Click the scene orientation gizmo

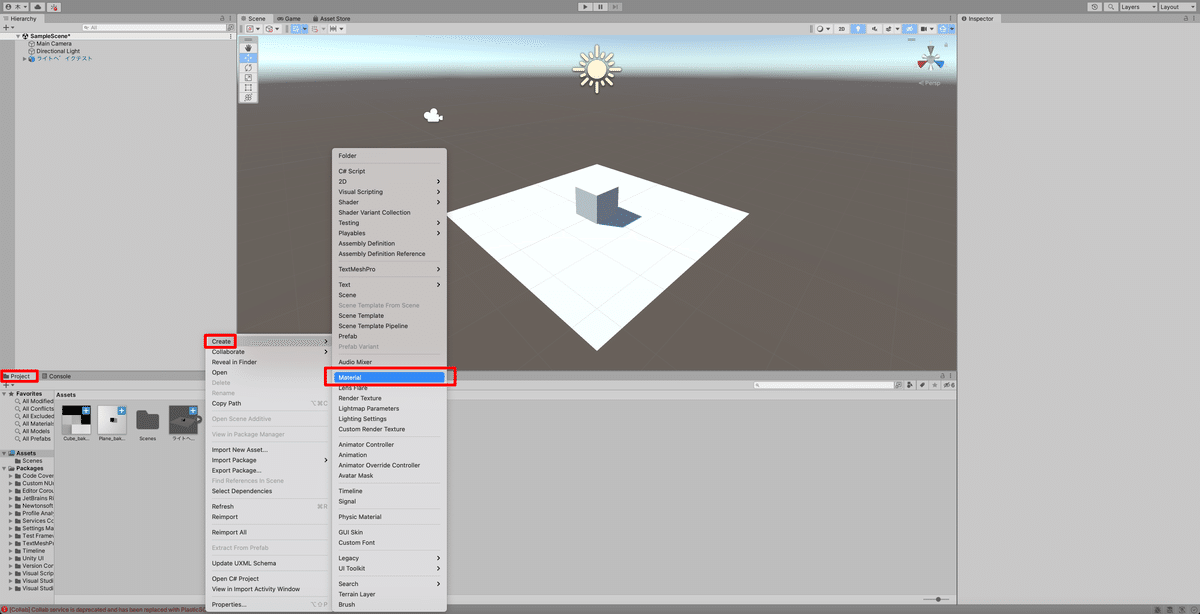click(x=930, y=60)
